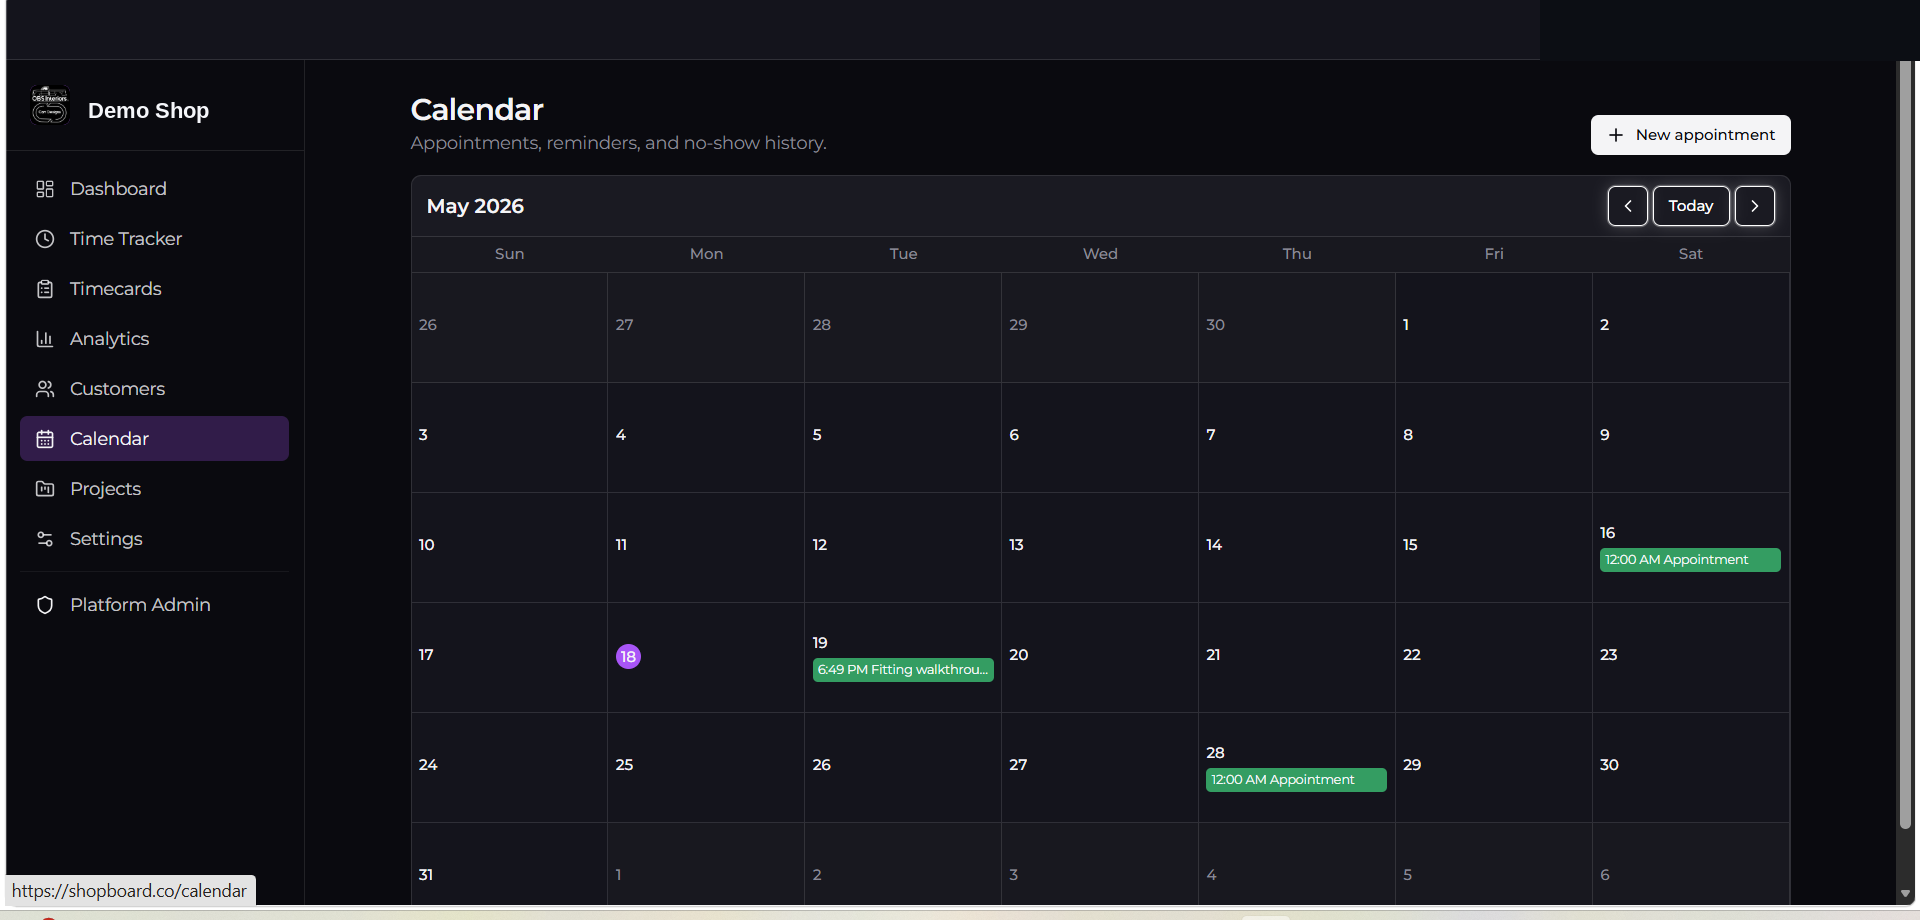Click the Analytics bar chart icon
This screenshot has height=920, width=1920.
pos(45,339)
